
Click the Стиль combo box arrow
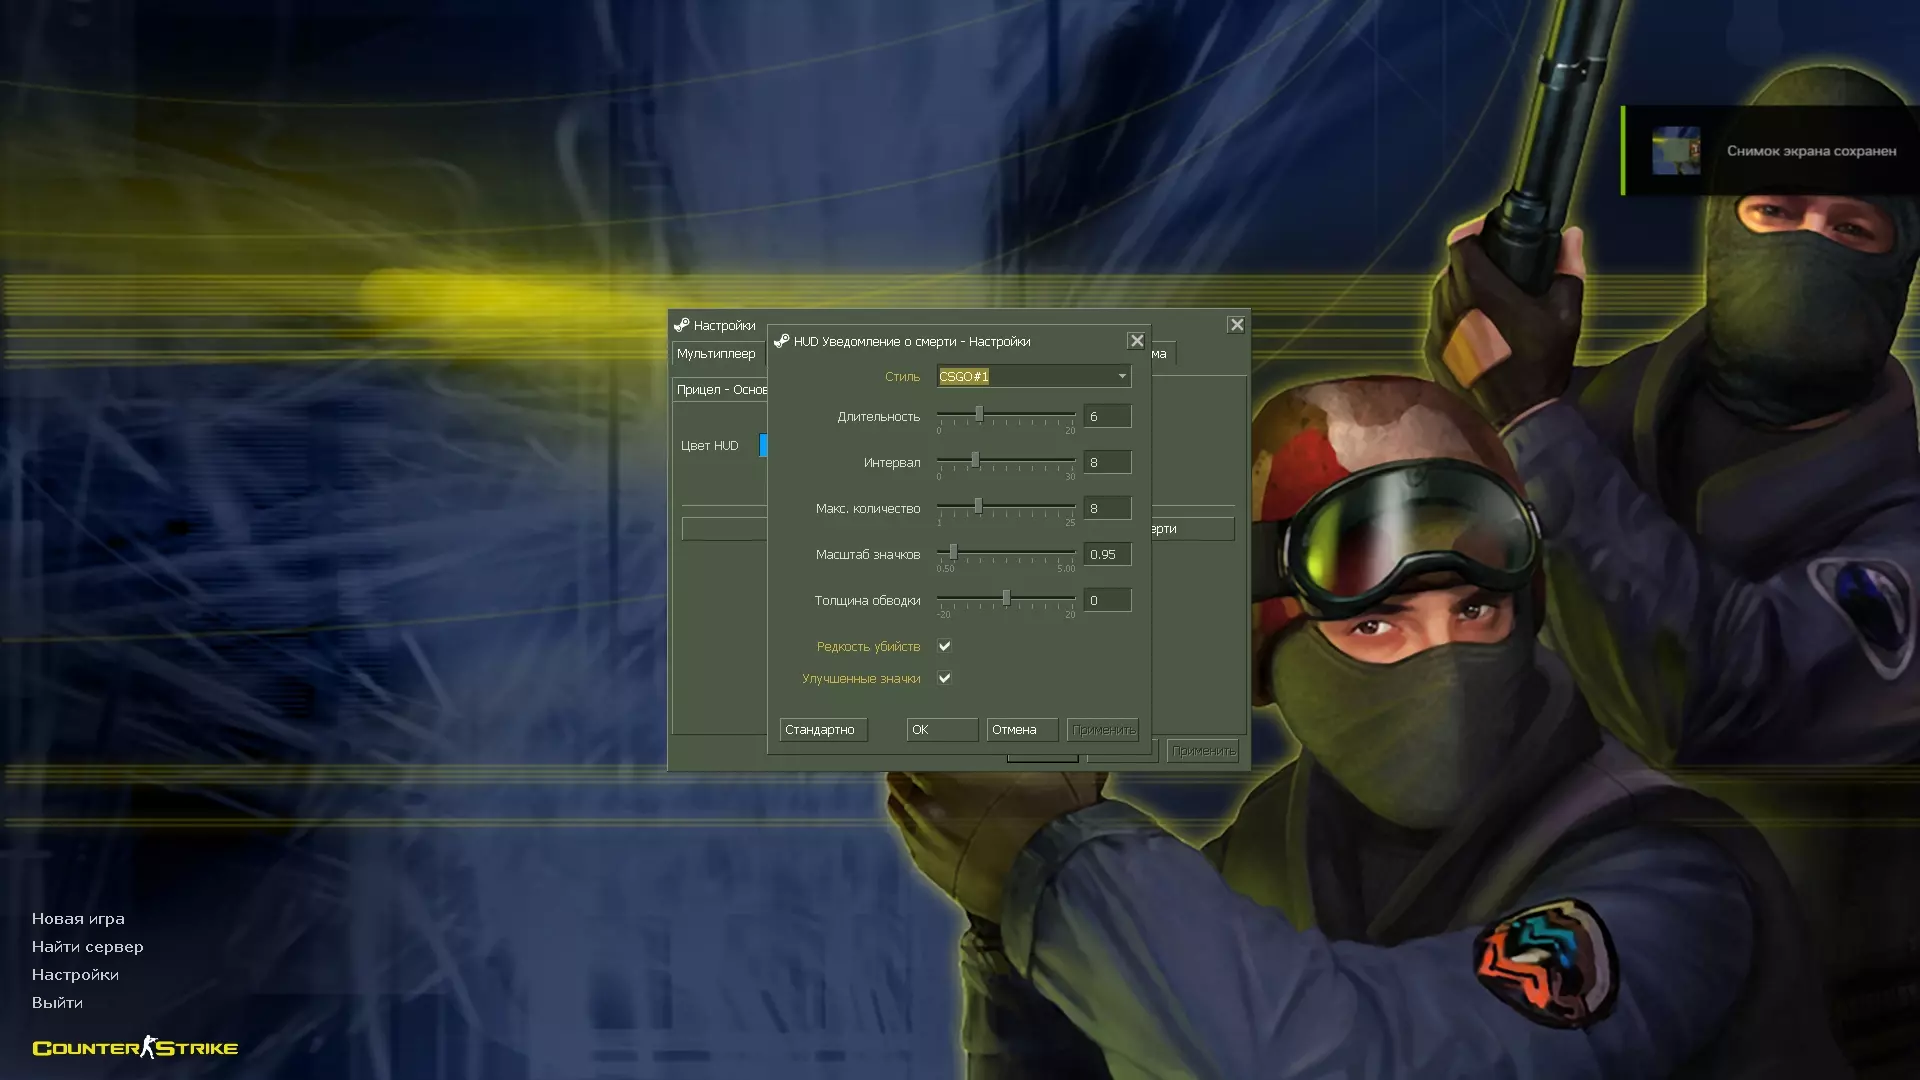click(1122, 376)
